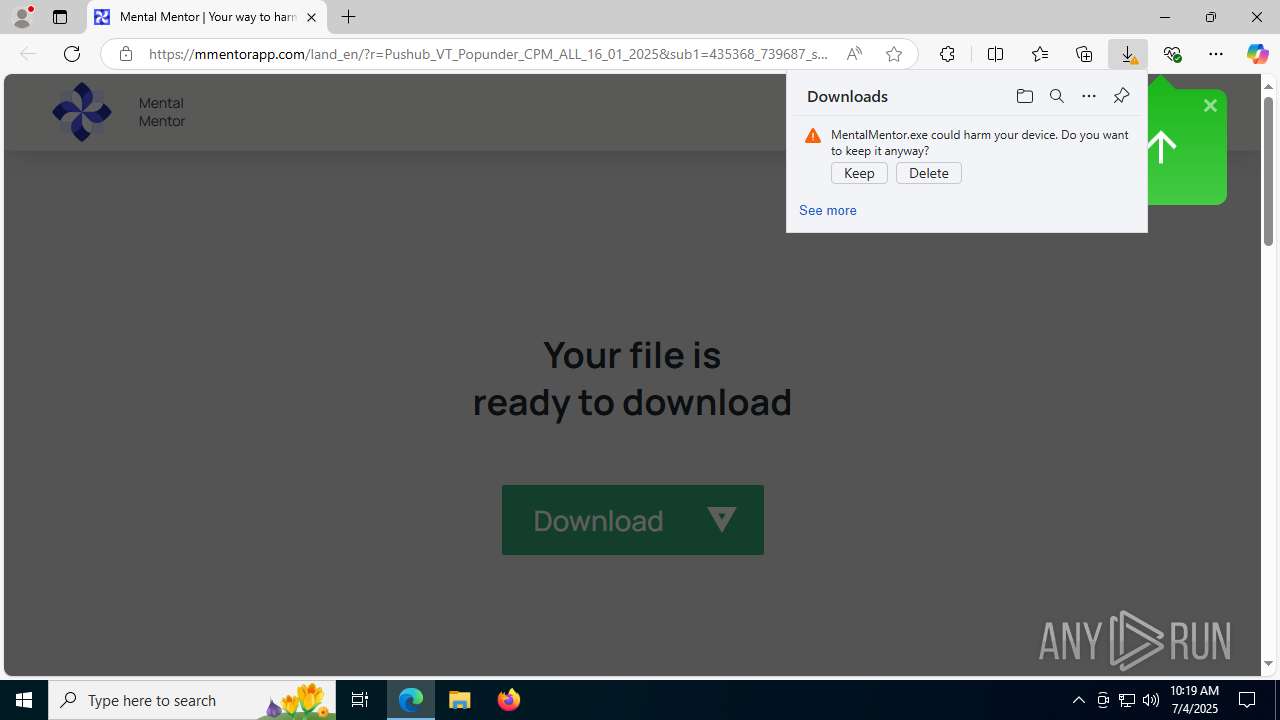Open Copilot sidebar icon
1280x720 pixels.
[1257, 54]
